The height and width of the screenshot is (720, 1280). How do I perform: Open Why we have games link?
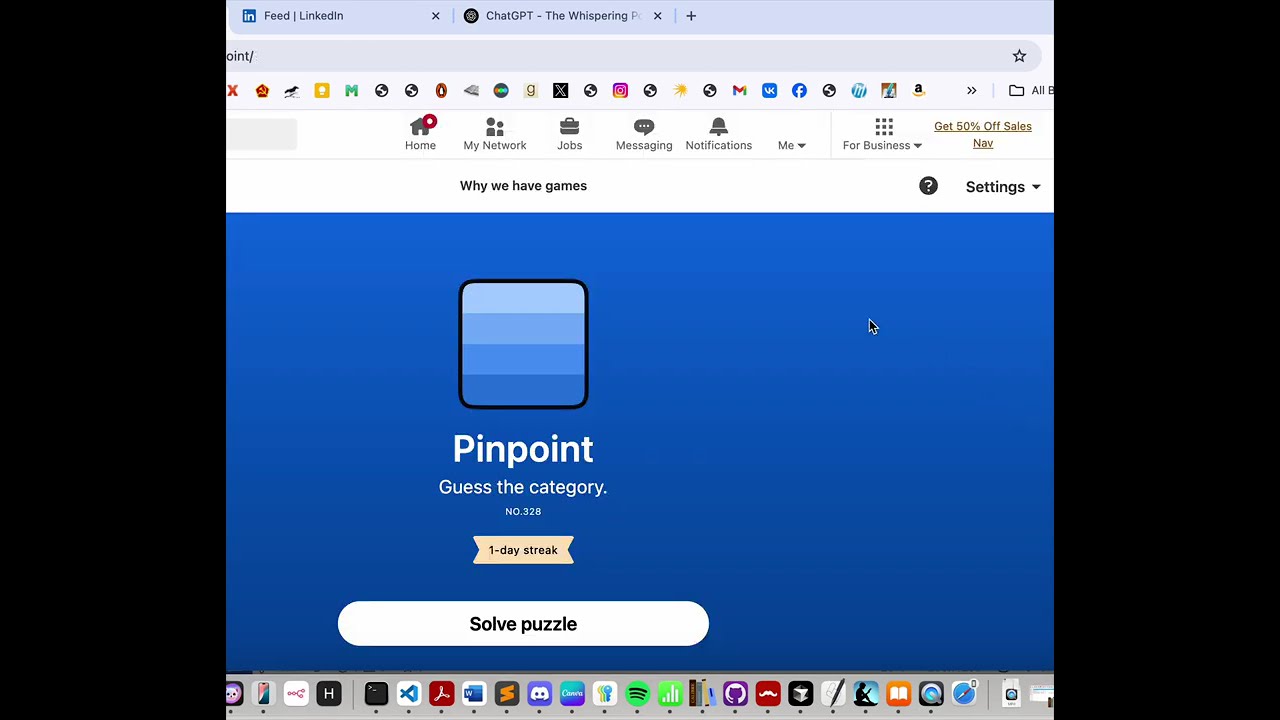click(523, 186)
